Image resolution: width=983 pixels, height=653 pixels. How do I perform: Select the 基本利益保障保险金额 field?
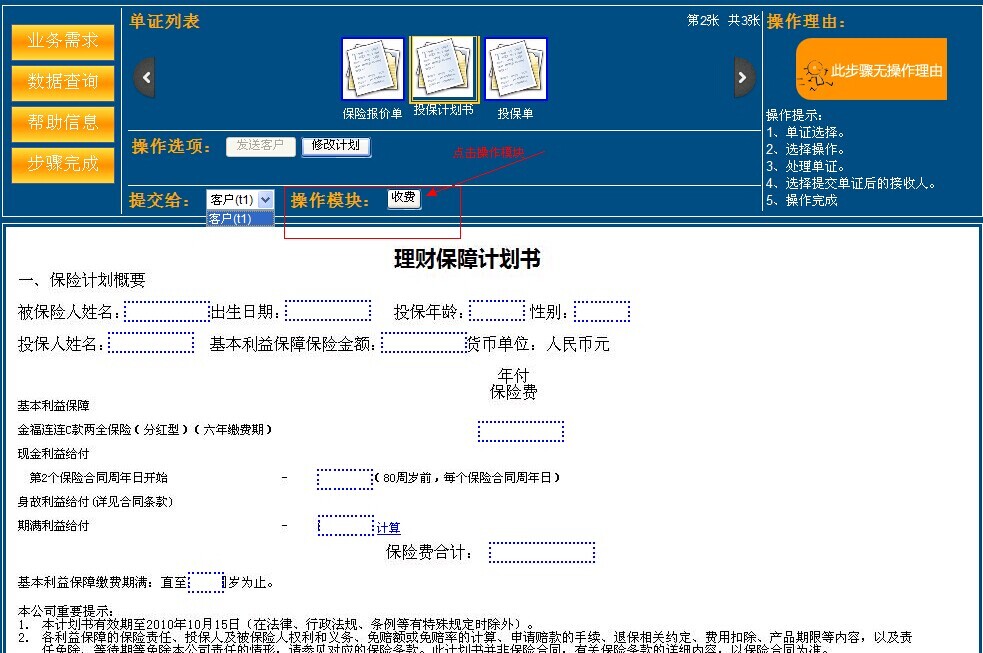423,344
